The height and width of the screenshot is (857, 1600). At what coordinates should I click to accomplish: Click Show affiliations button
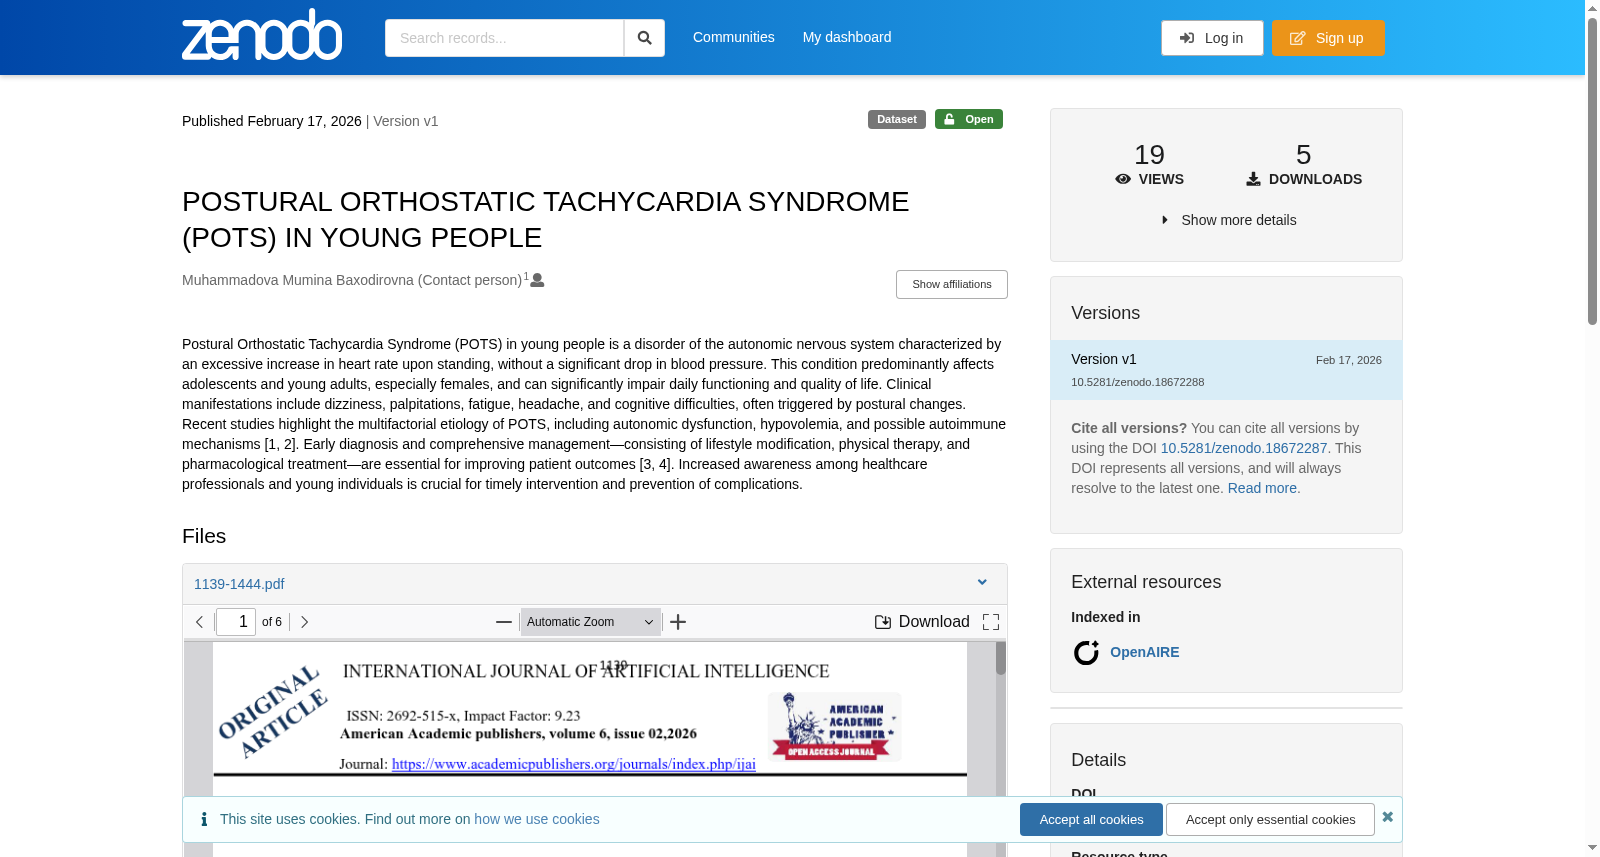(952, 284)
